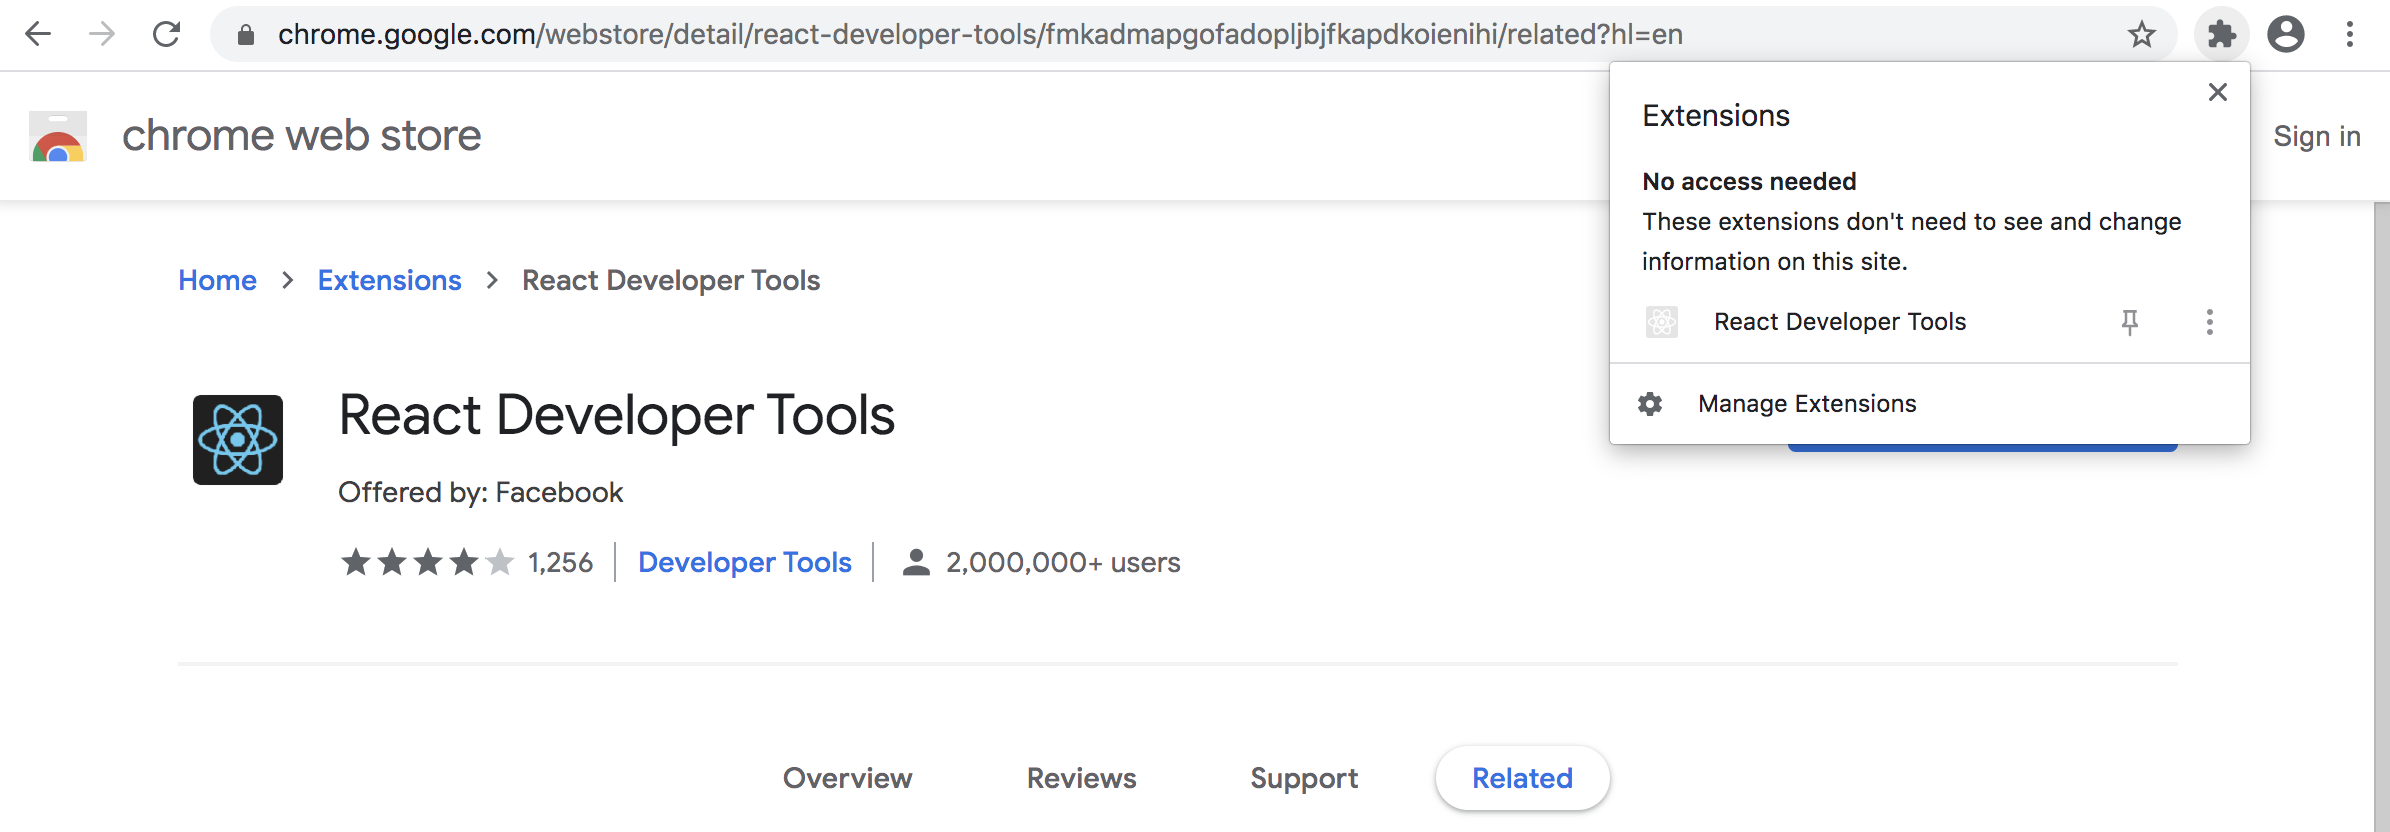Close the Extensions popup

(2218, 92)
